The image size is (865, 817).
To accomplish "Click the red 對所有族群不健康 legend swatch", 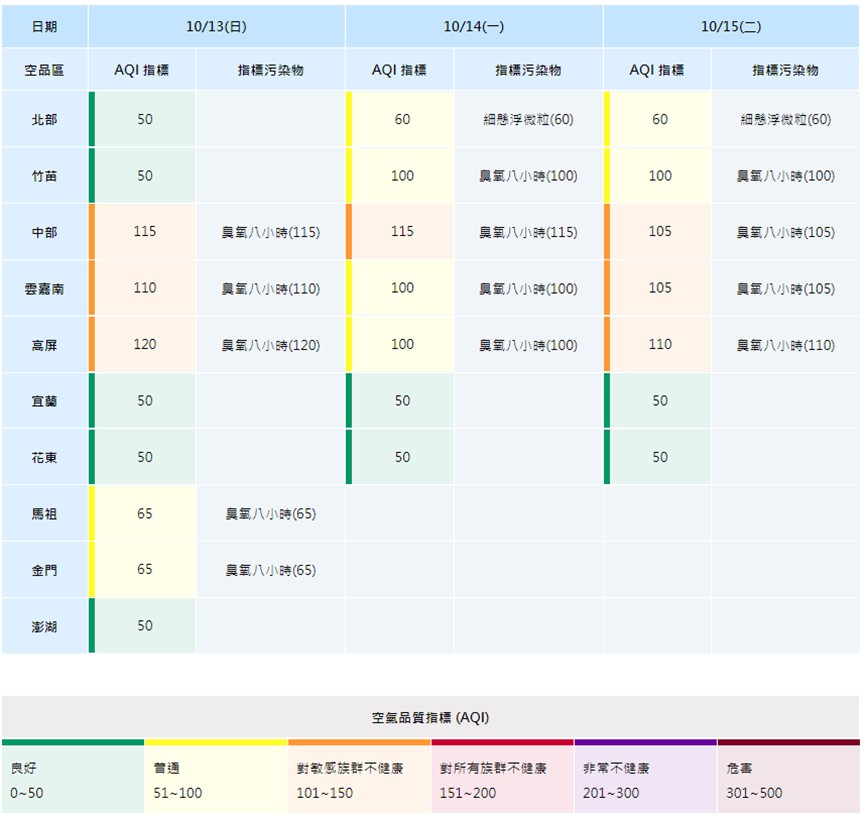I will tap(502, 779).
